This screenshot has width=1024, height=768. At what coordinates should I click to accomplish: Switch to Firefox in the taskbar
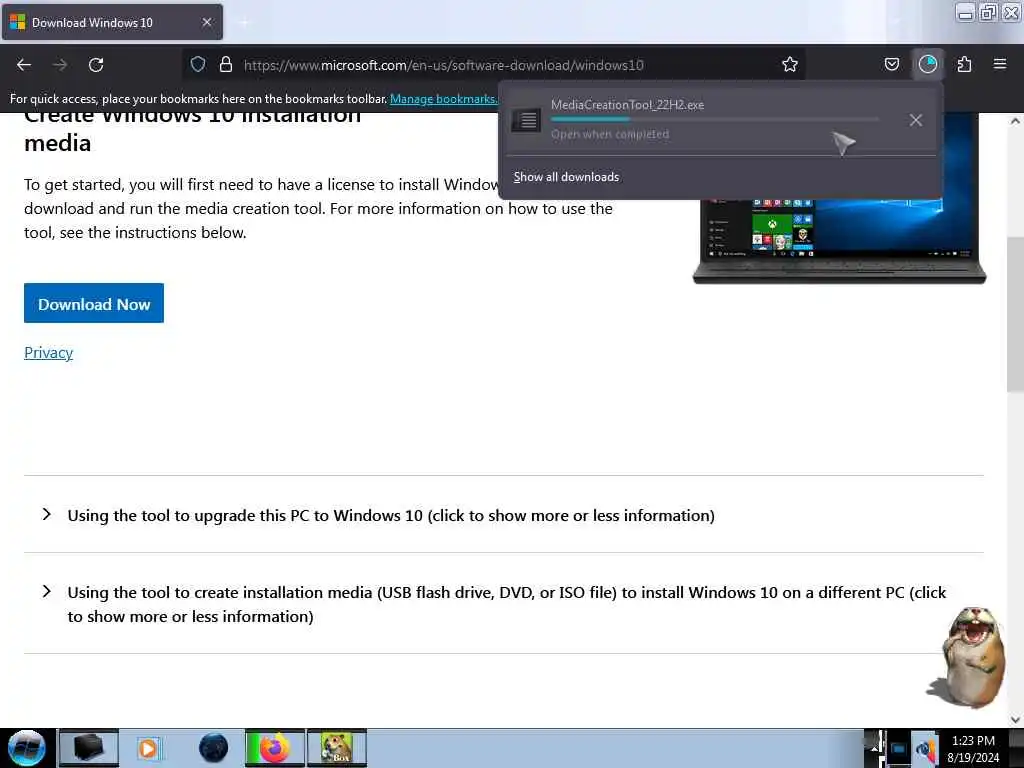275,748
